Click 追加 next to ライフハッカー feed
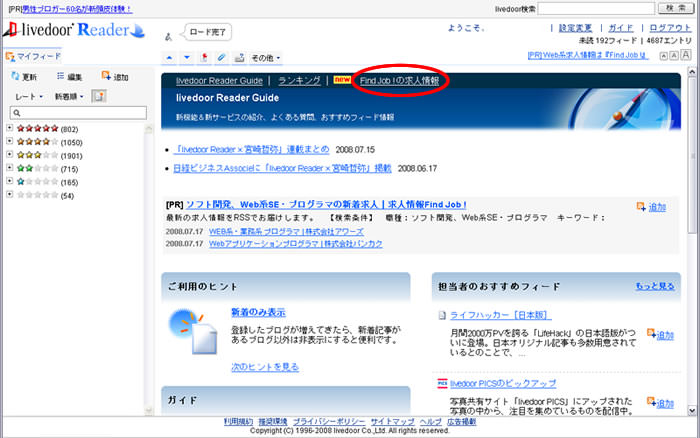700x438 pixels. [660, 334]
